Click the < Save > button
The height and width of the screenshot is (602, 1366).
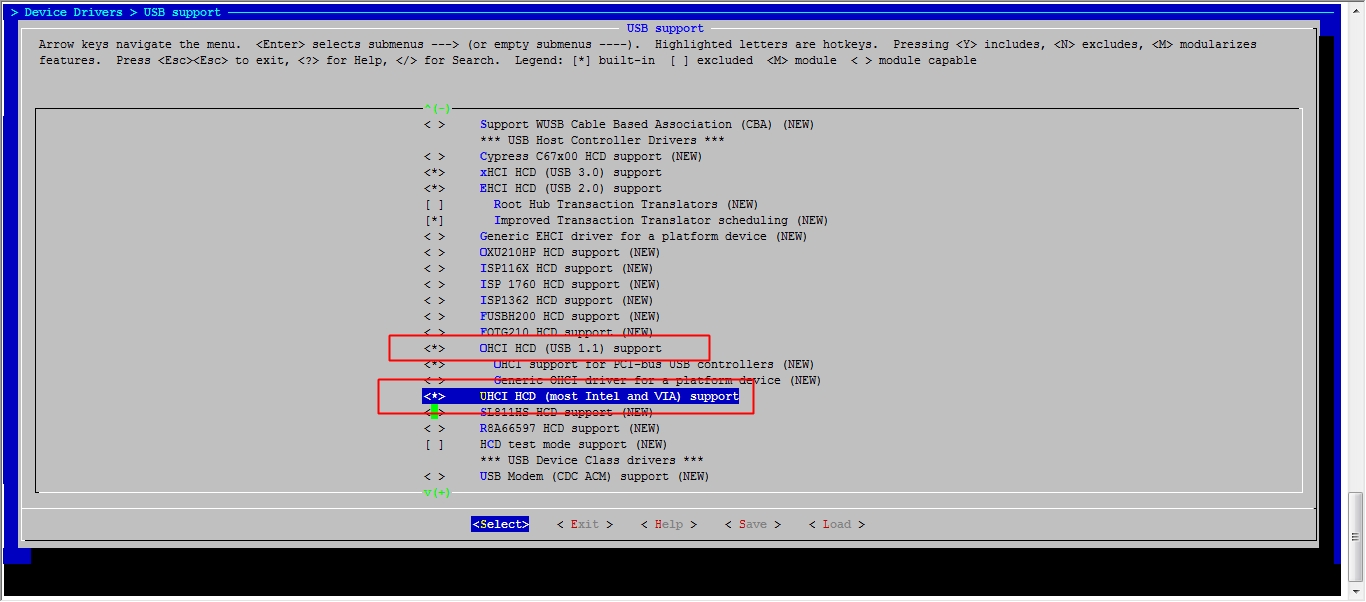tap(753, 524)
